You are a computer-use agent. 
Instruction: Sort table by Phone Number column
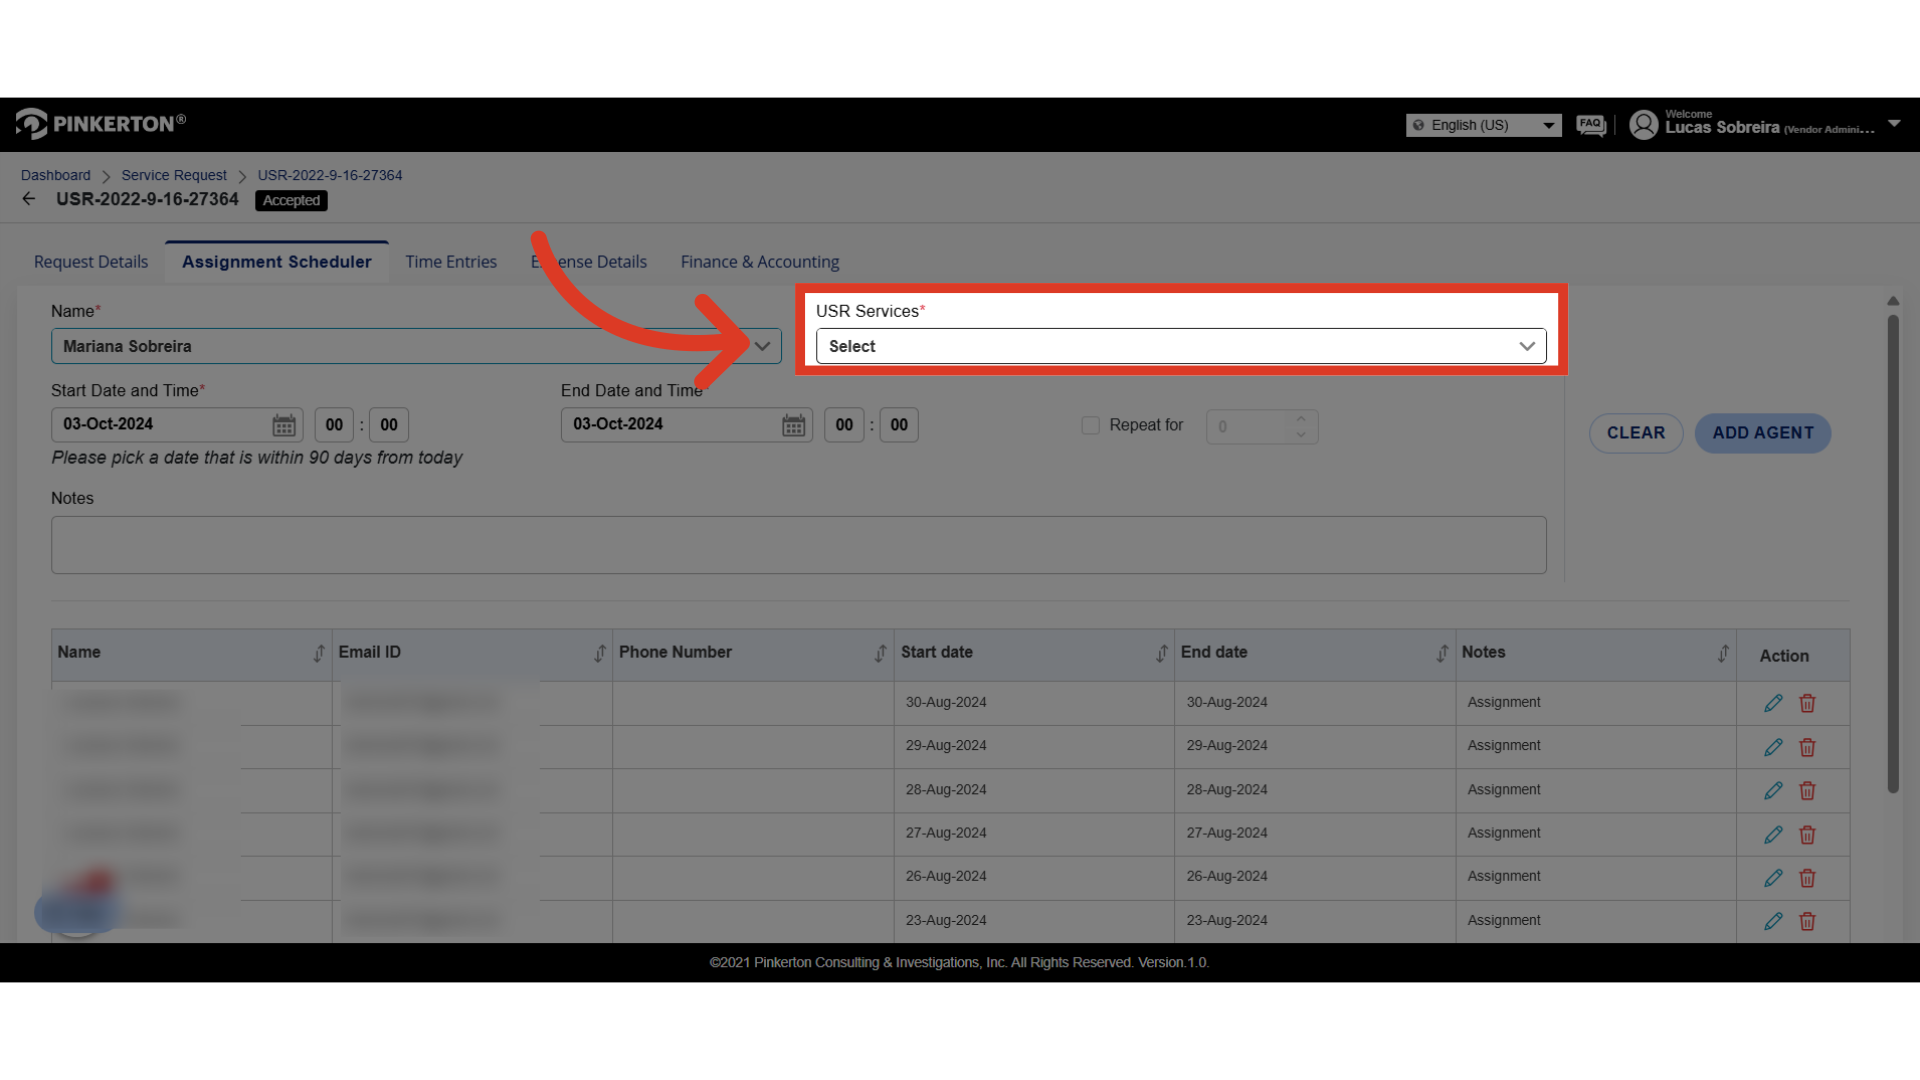coord(881,653)
